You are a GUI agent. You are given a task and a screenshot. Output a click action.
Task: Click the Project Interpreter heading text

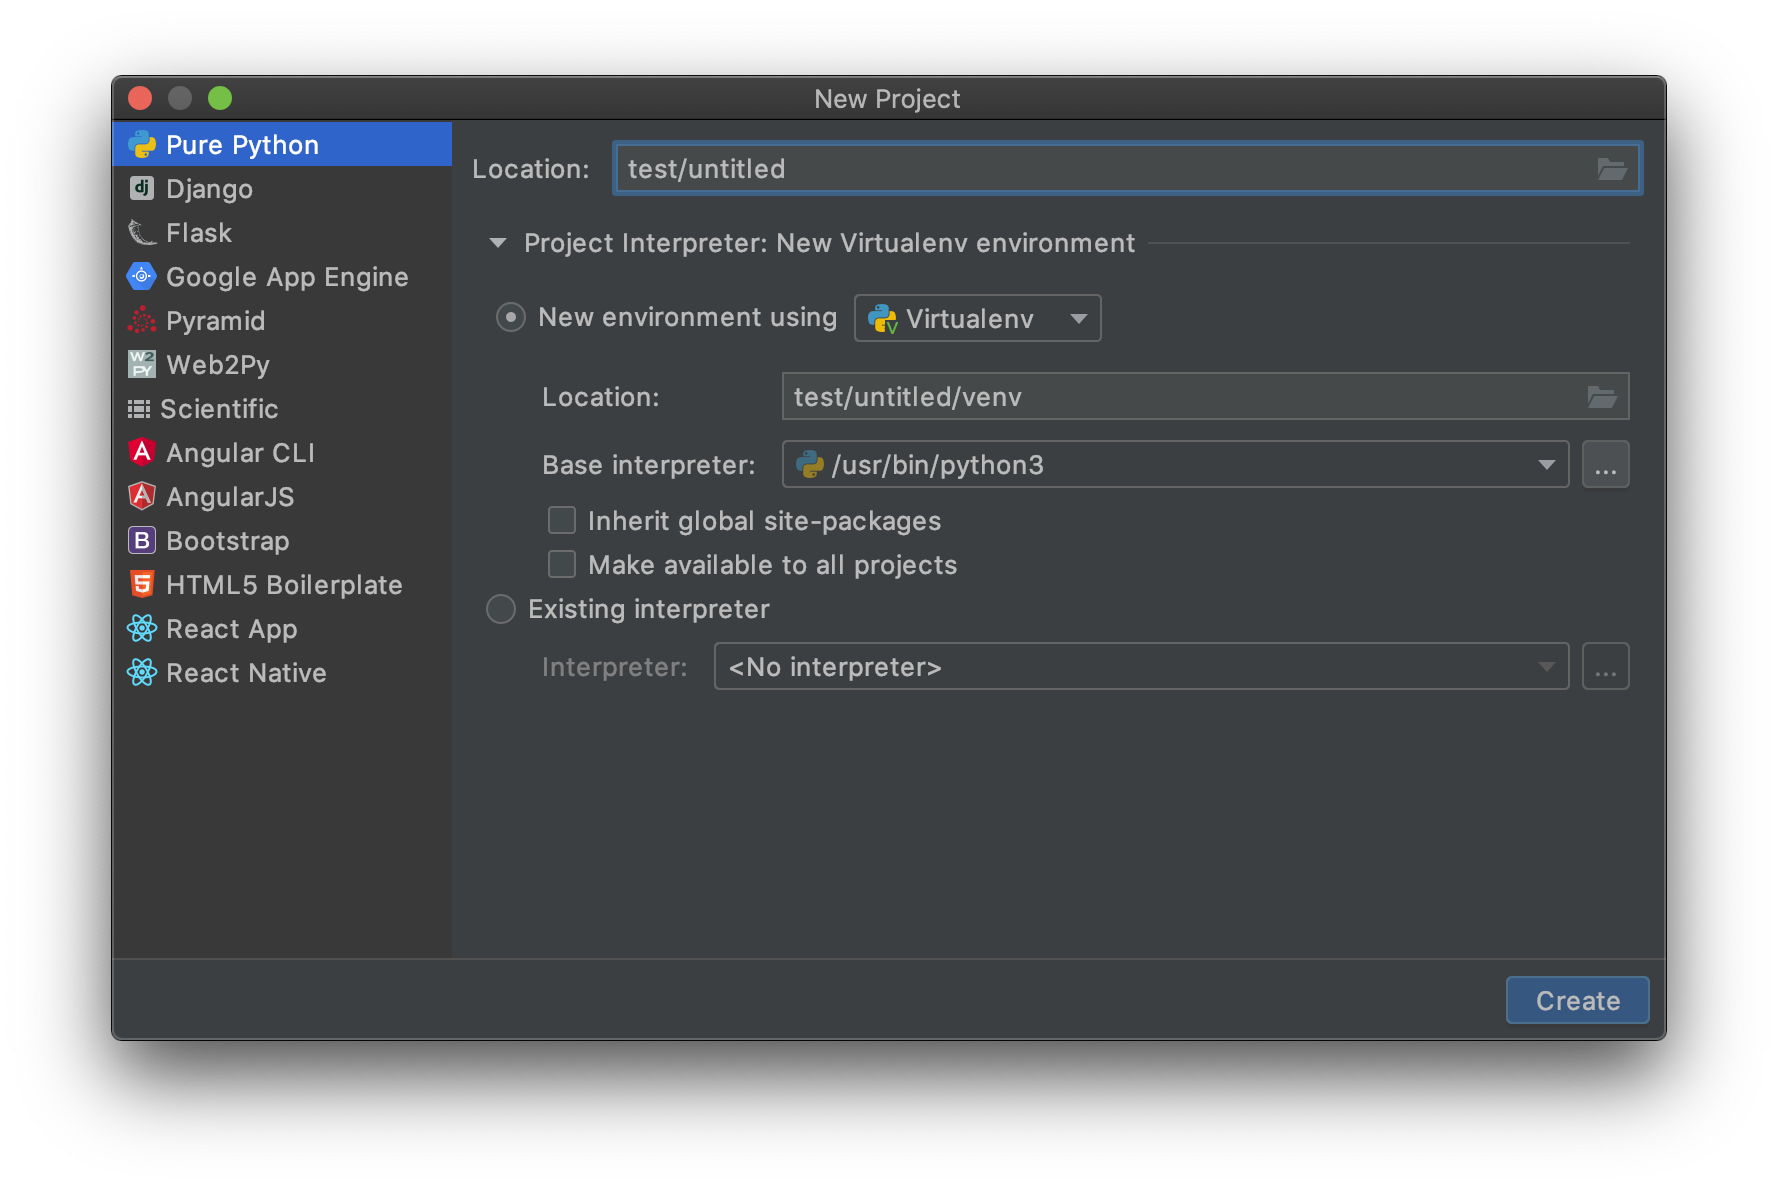point(829,243)
